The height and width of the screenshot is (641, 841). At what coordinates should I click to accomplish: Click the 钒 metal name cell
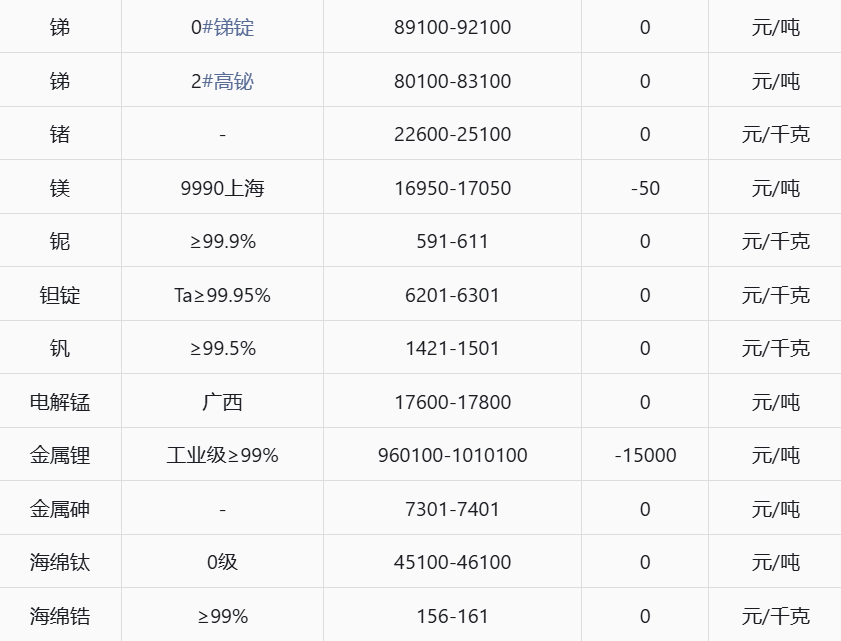coord(60,348)
